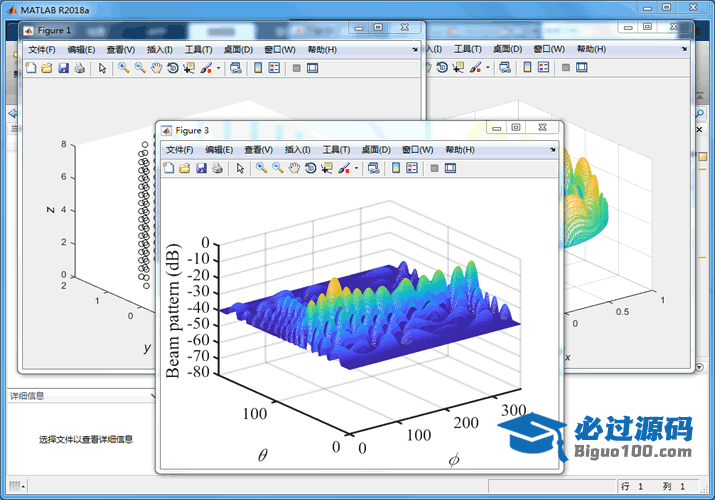Viewport: 715px width, 500px height.
Task: Select Zoom In tool in Figure 1
Action: (123, 68)
